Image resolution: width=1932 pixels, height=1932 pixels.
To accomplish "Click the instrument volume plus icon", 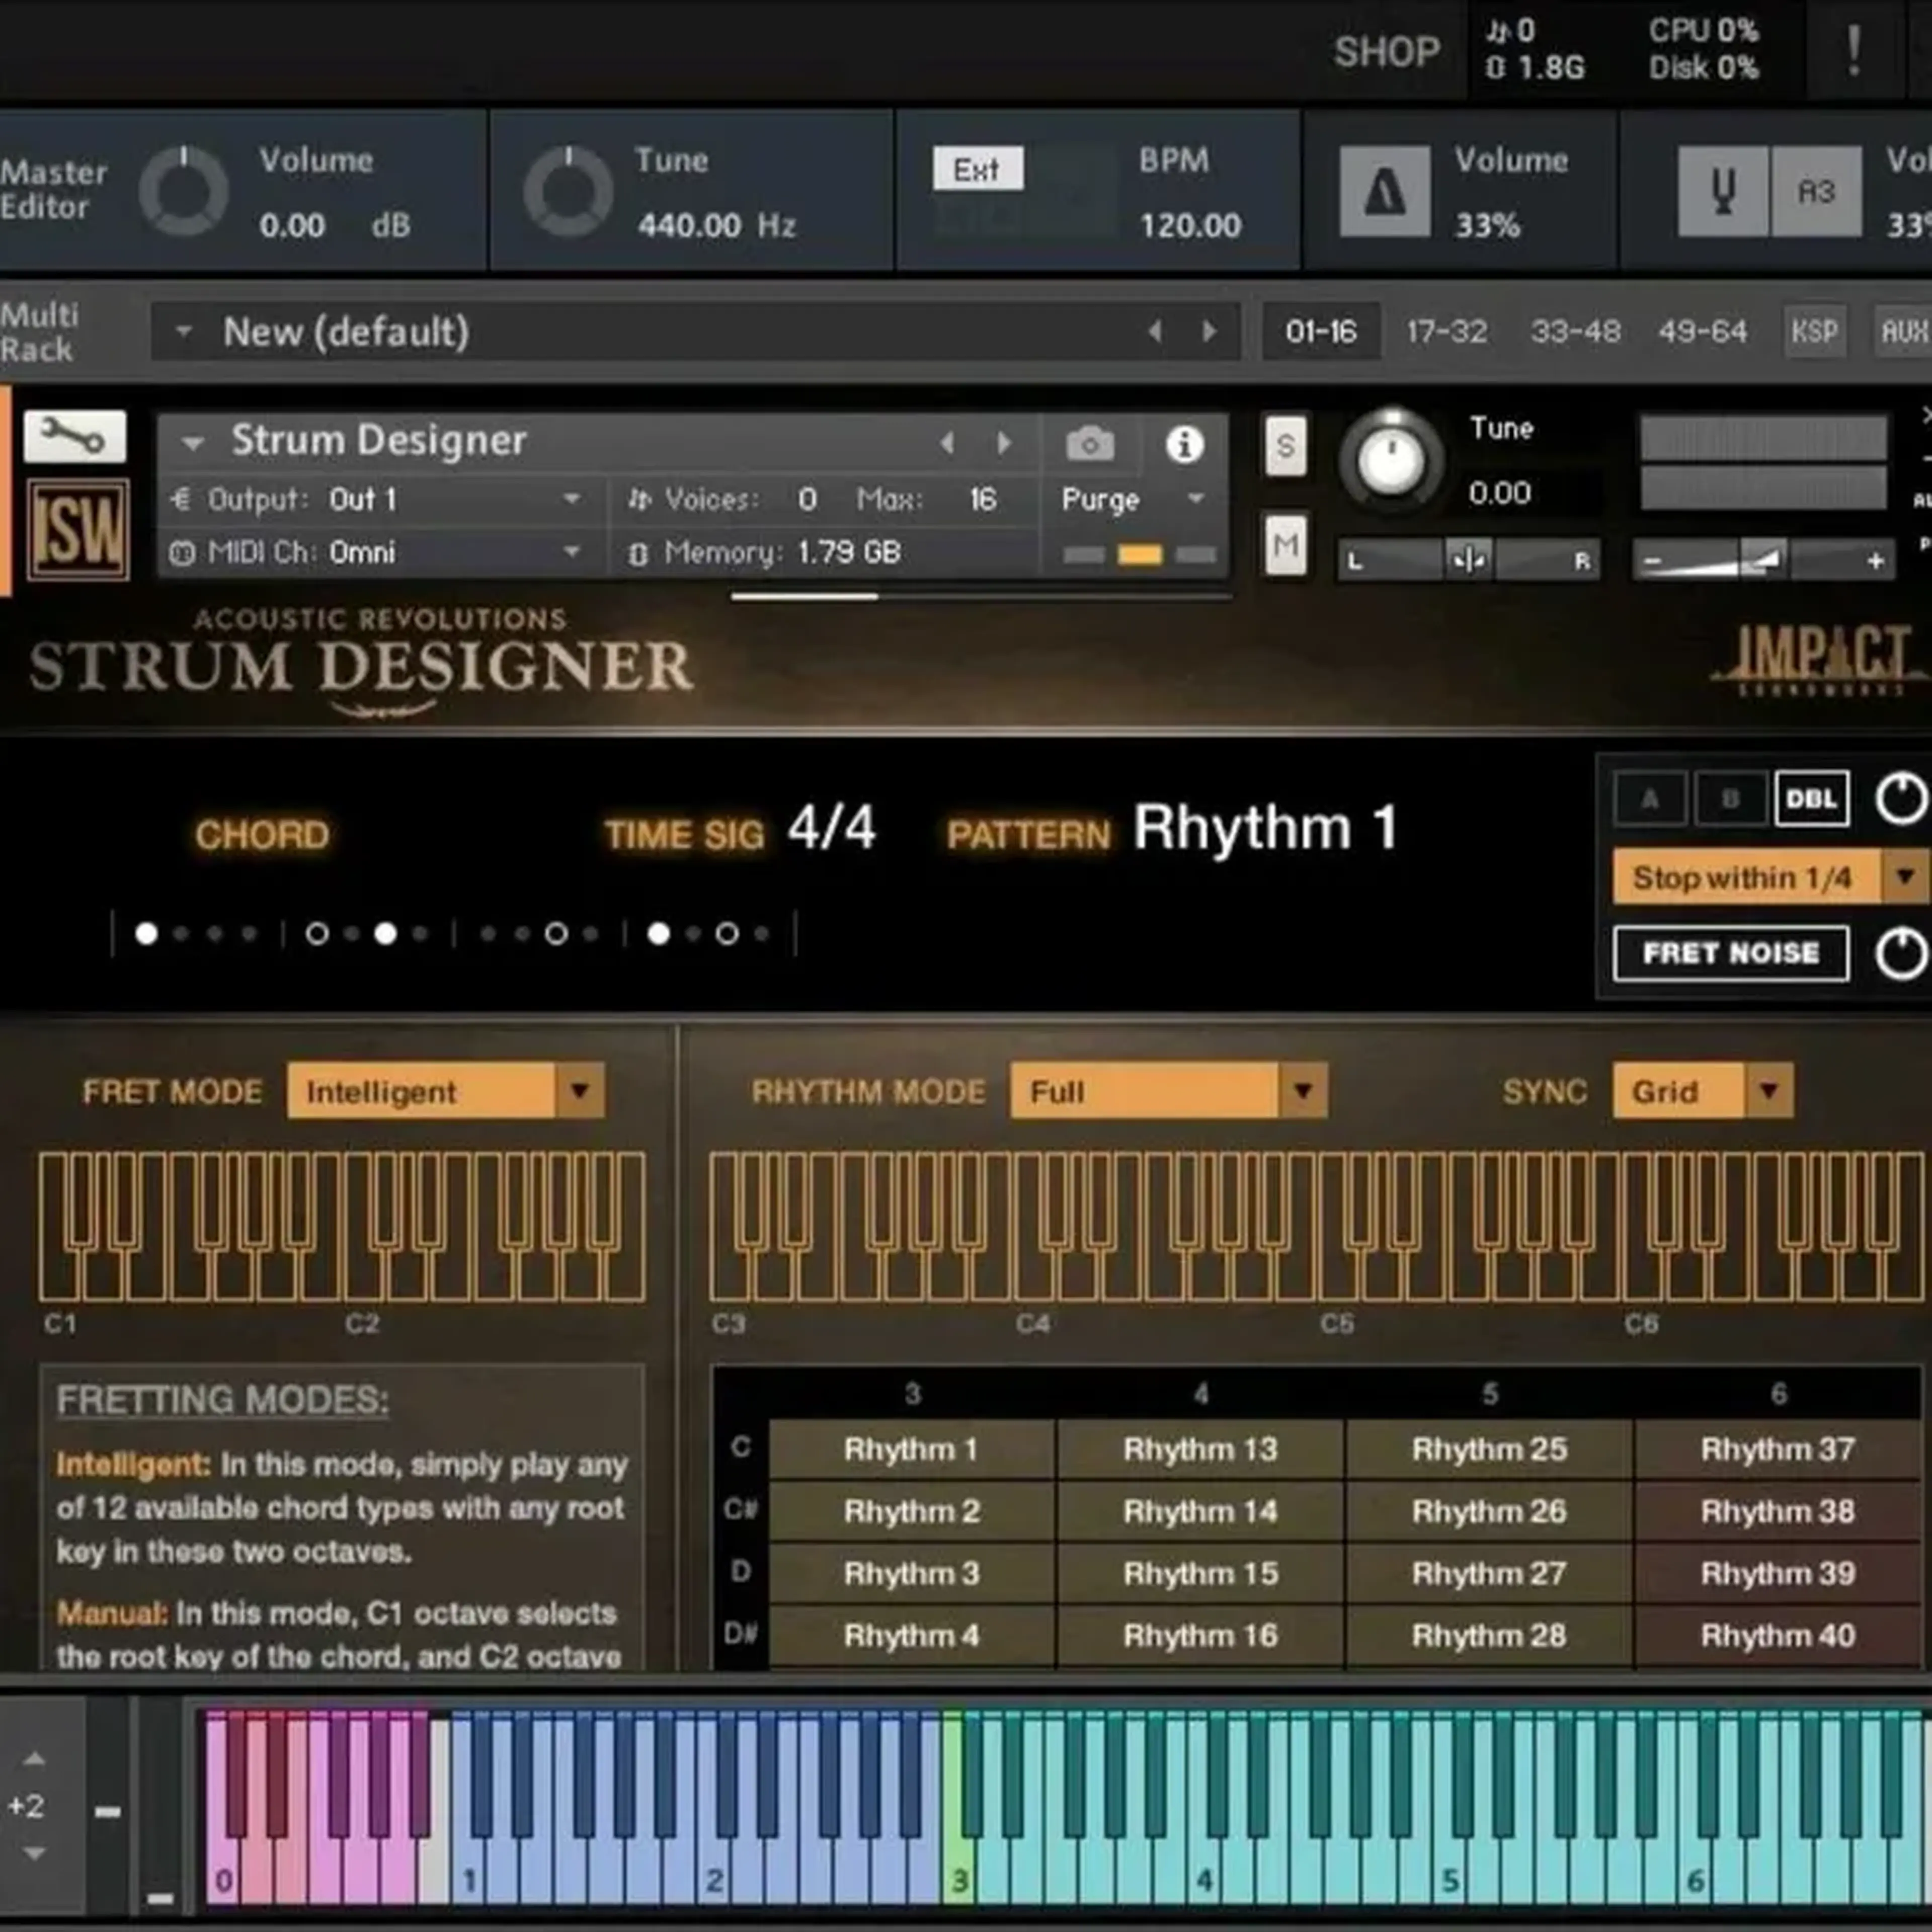I will (x=1875, y=561).
